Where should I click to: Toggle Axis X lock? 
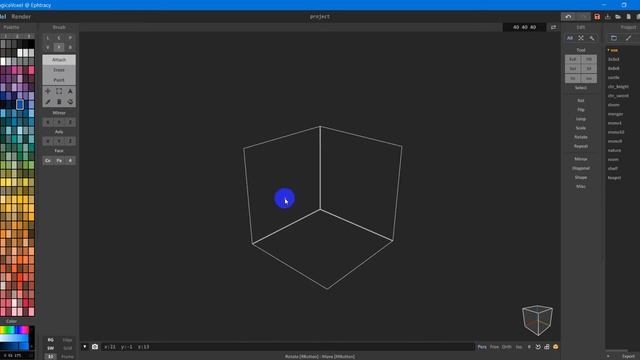click(48, 141)
